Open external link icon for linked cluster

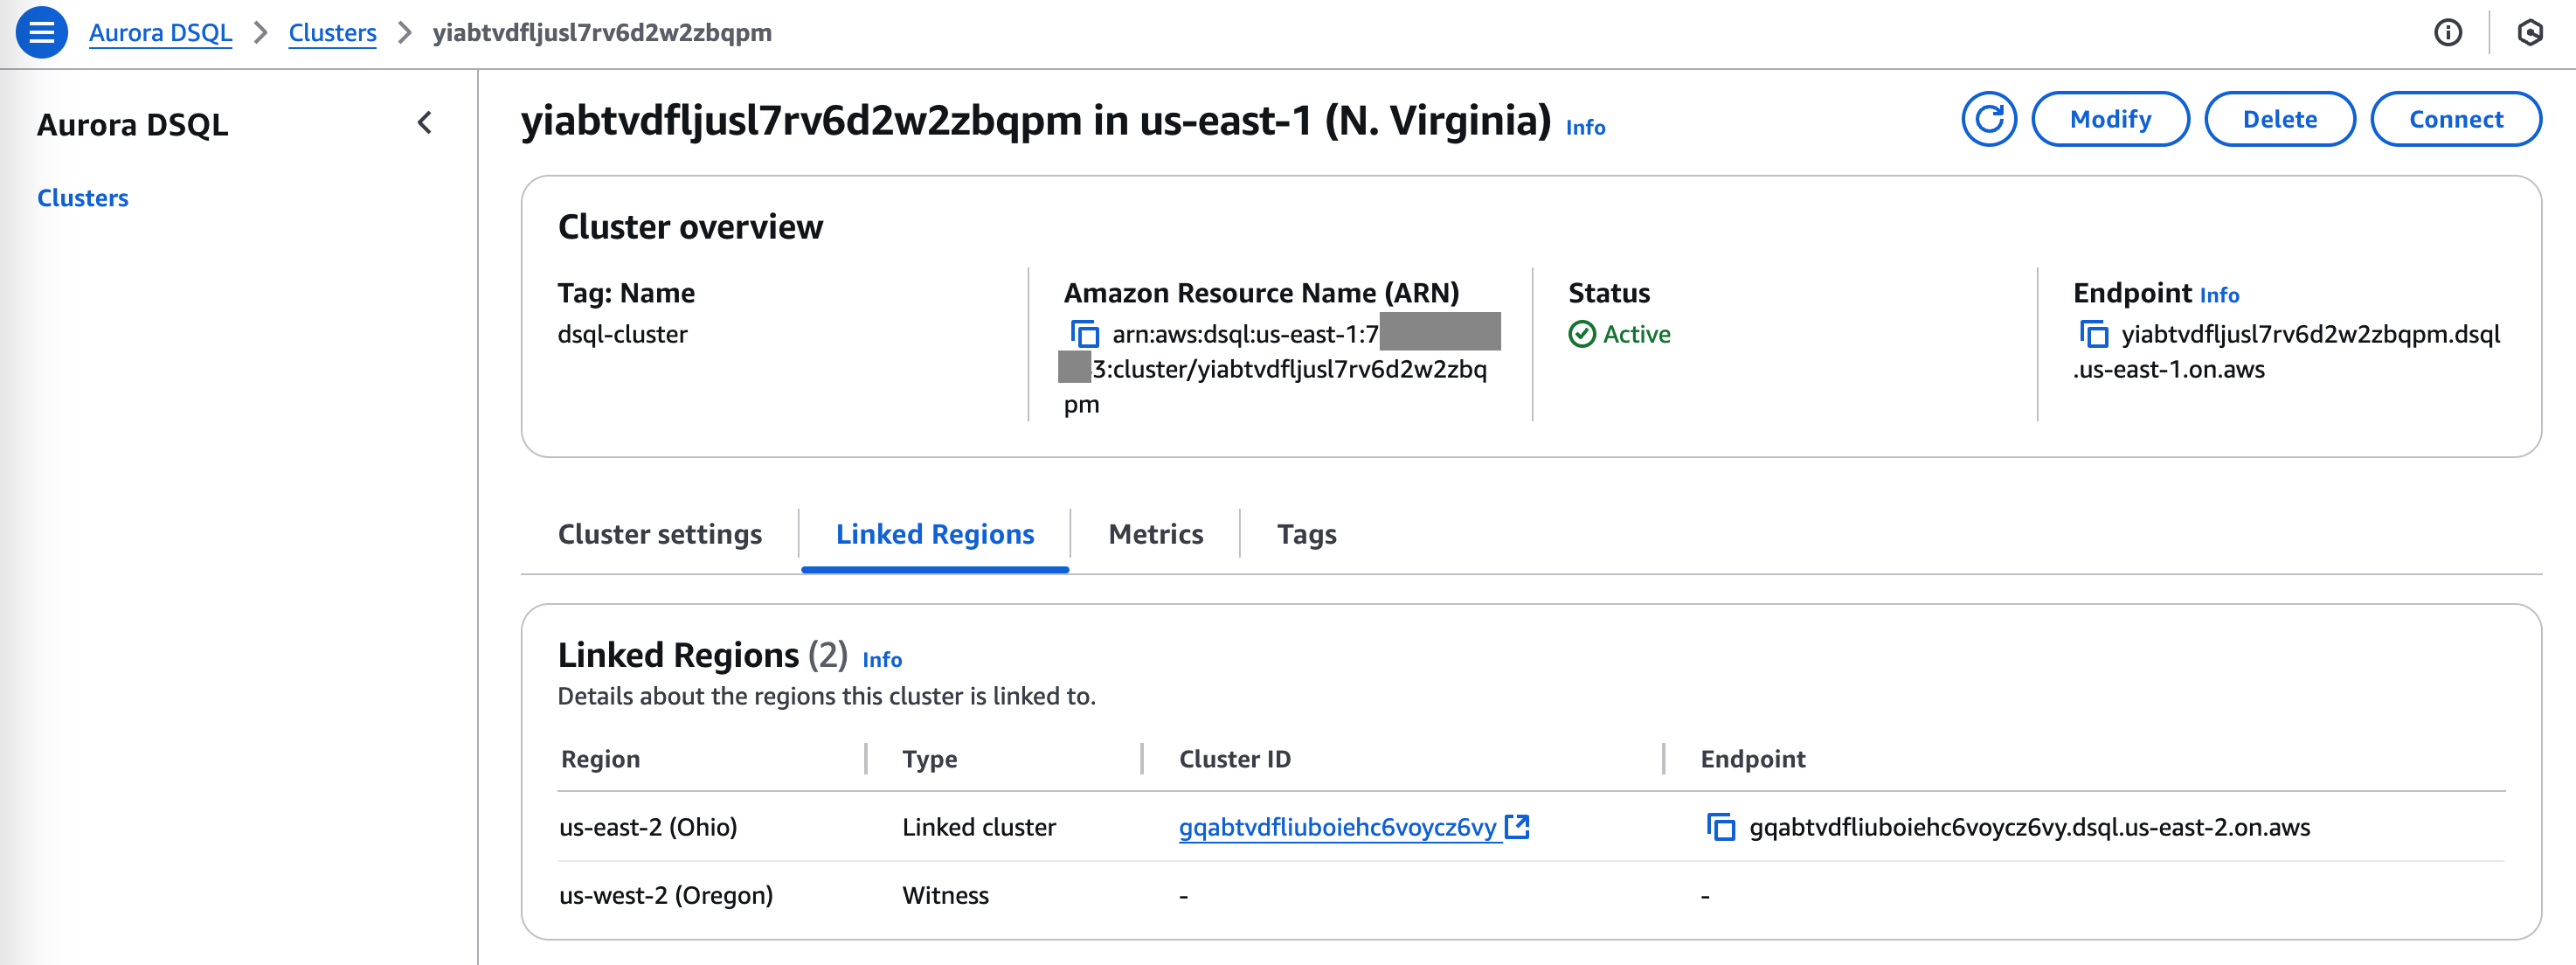pyautogui.click(x=1517, y=826)
